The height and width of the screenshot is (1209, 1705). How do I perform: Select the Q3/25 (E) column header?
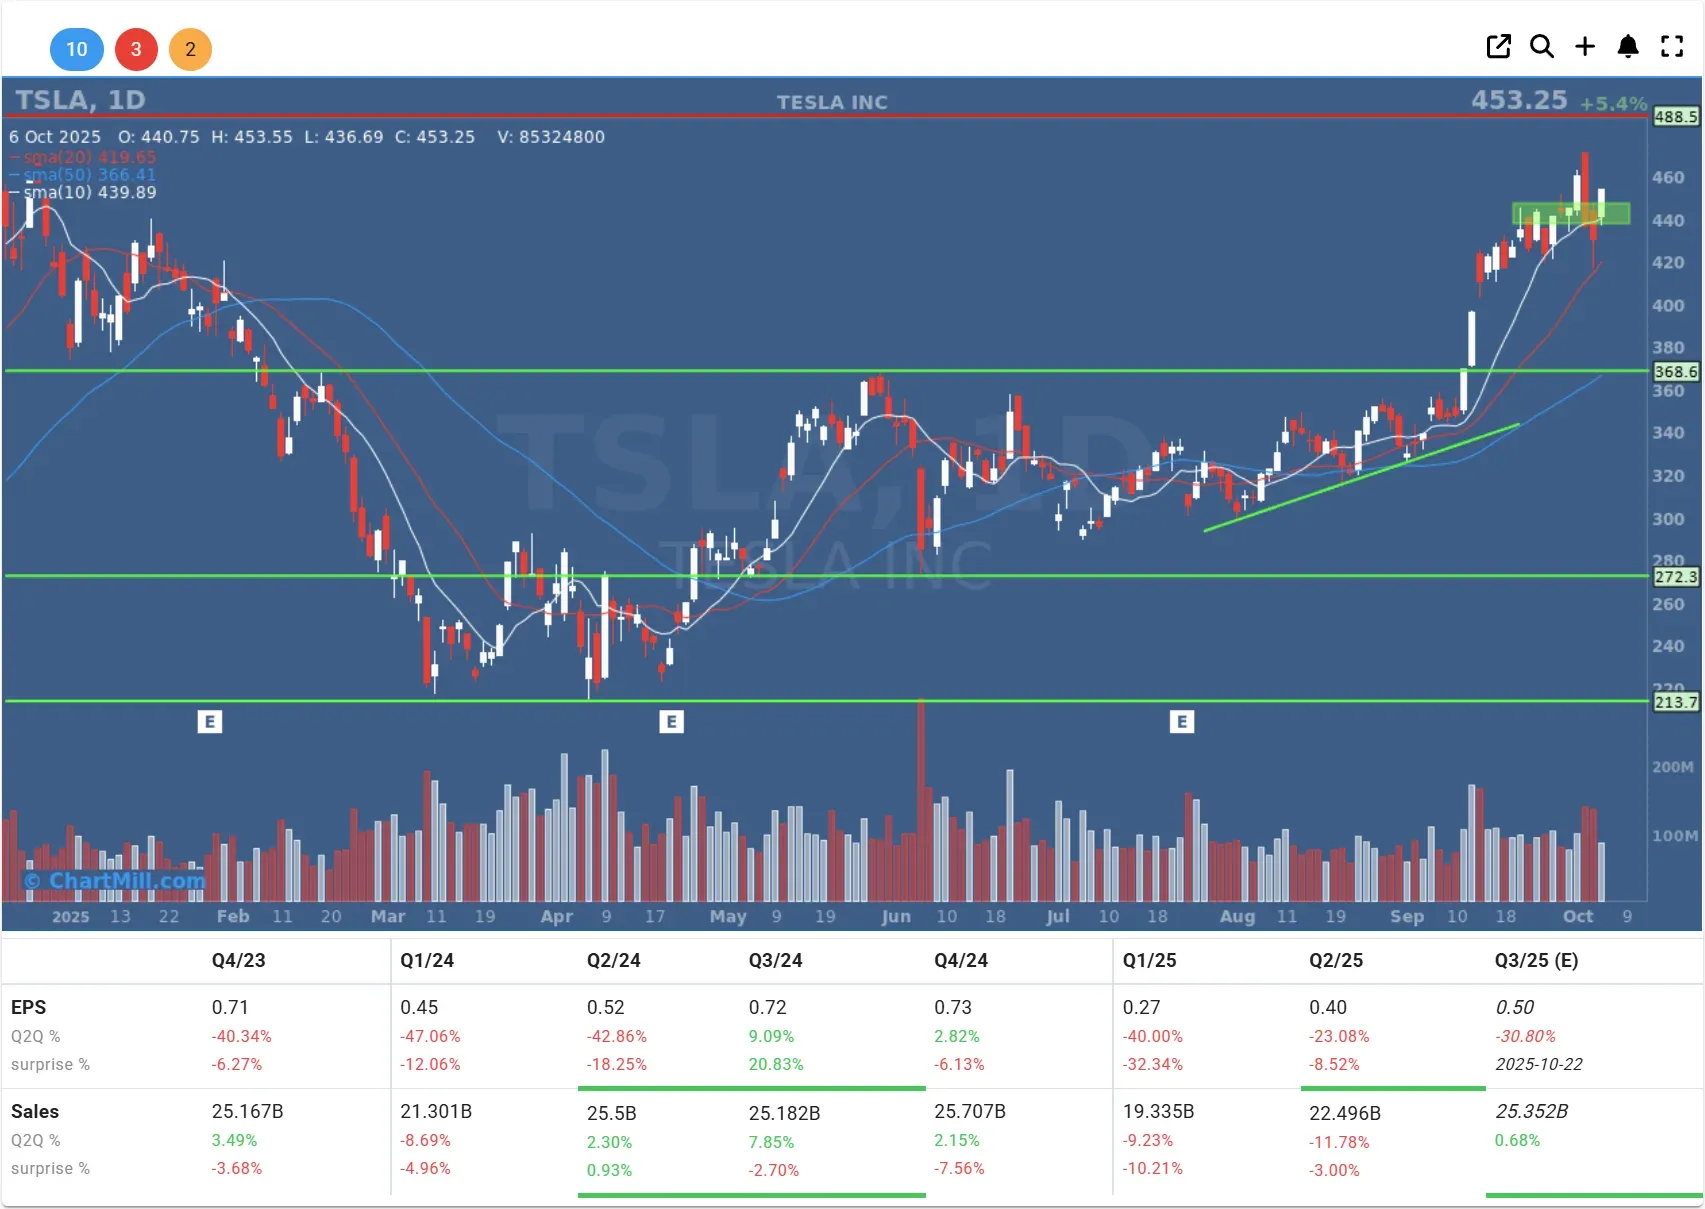[x=1536, y=960]
